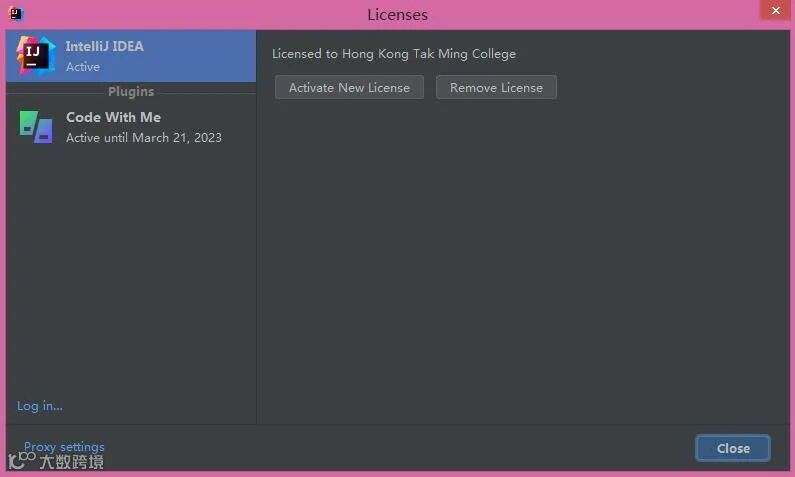The image size is (795, 477).
Task: Click the 'Plugins' section header
Action: tap(131, 92)
